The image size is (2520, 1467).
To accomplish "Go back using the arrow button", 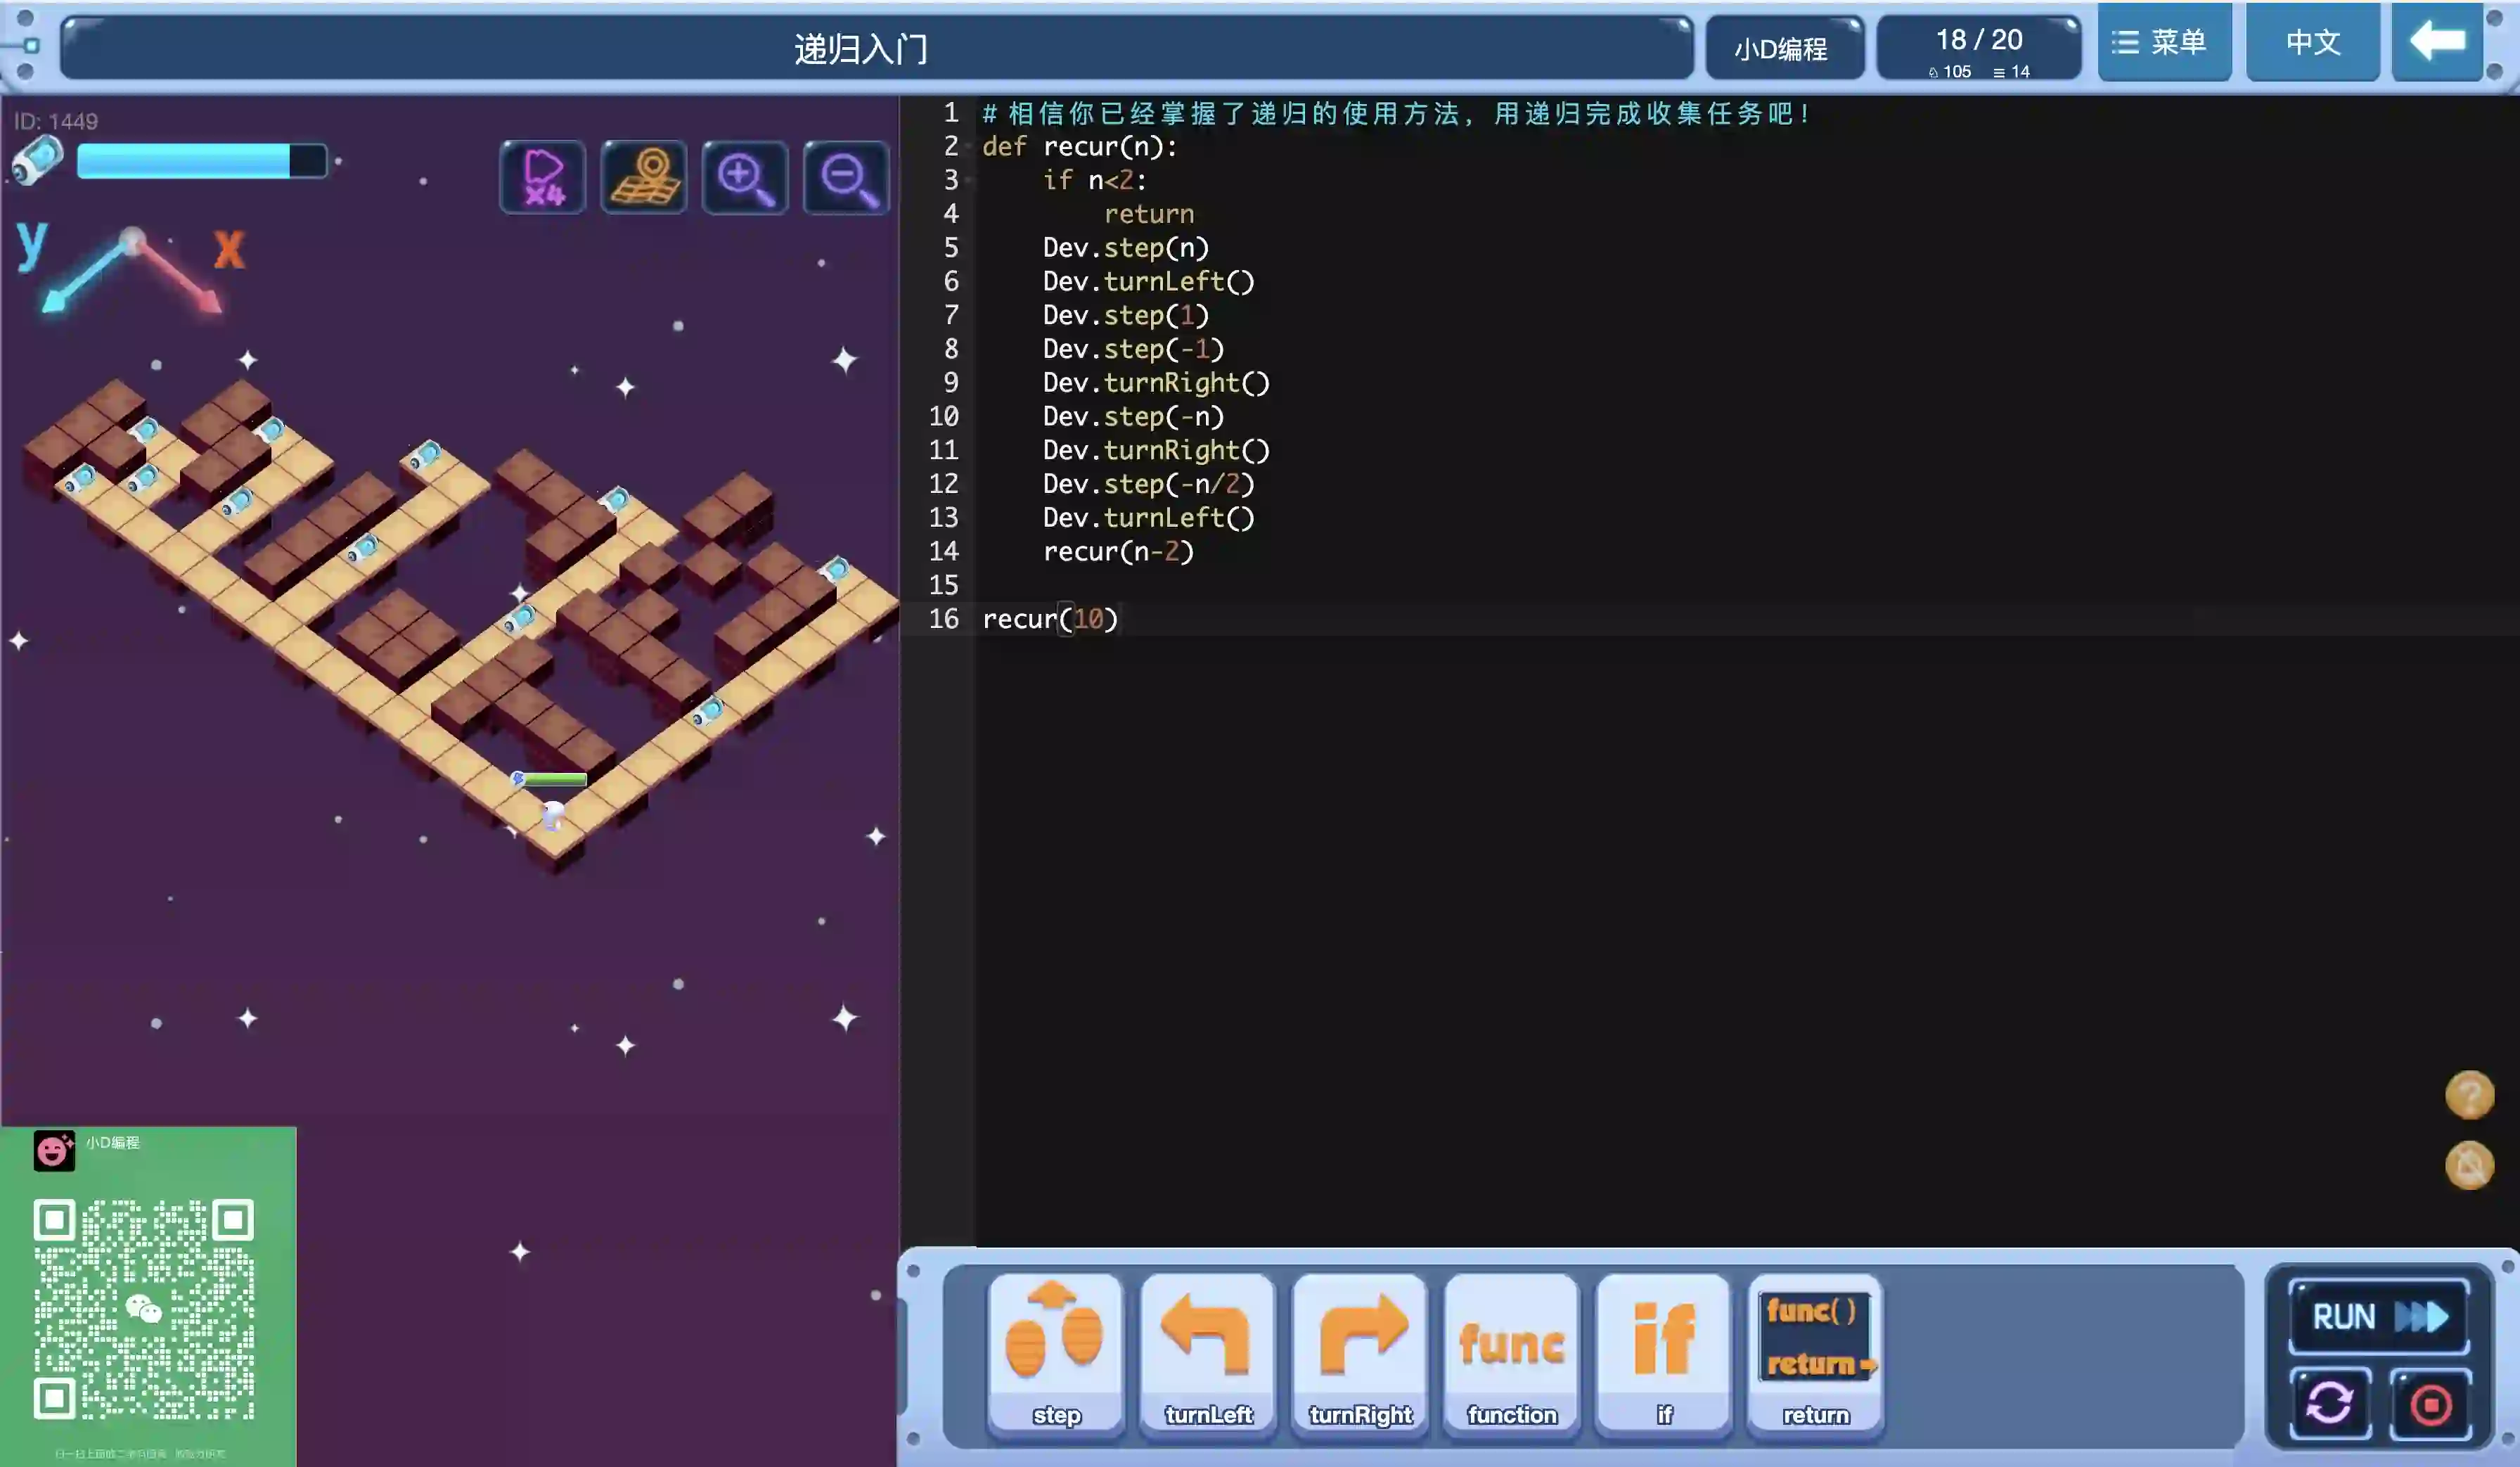I will point(2437,42).
